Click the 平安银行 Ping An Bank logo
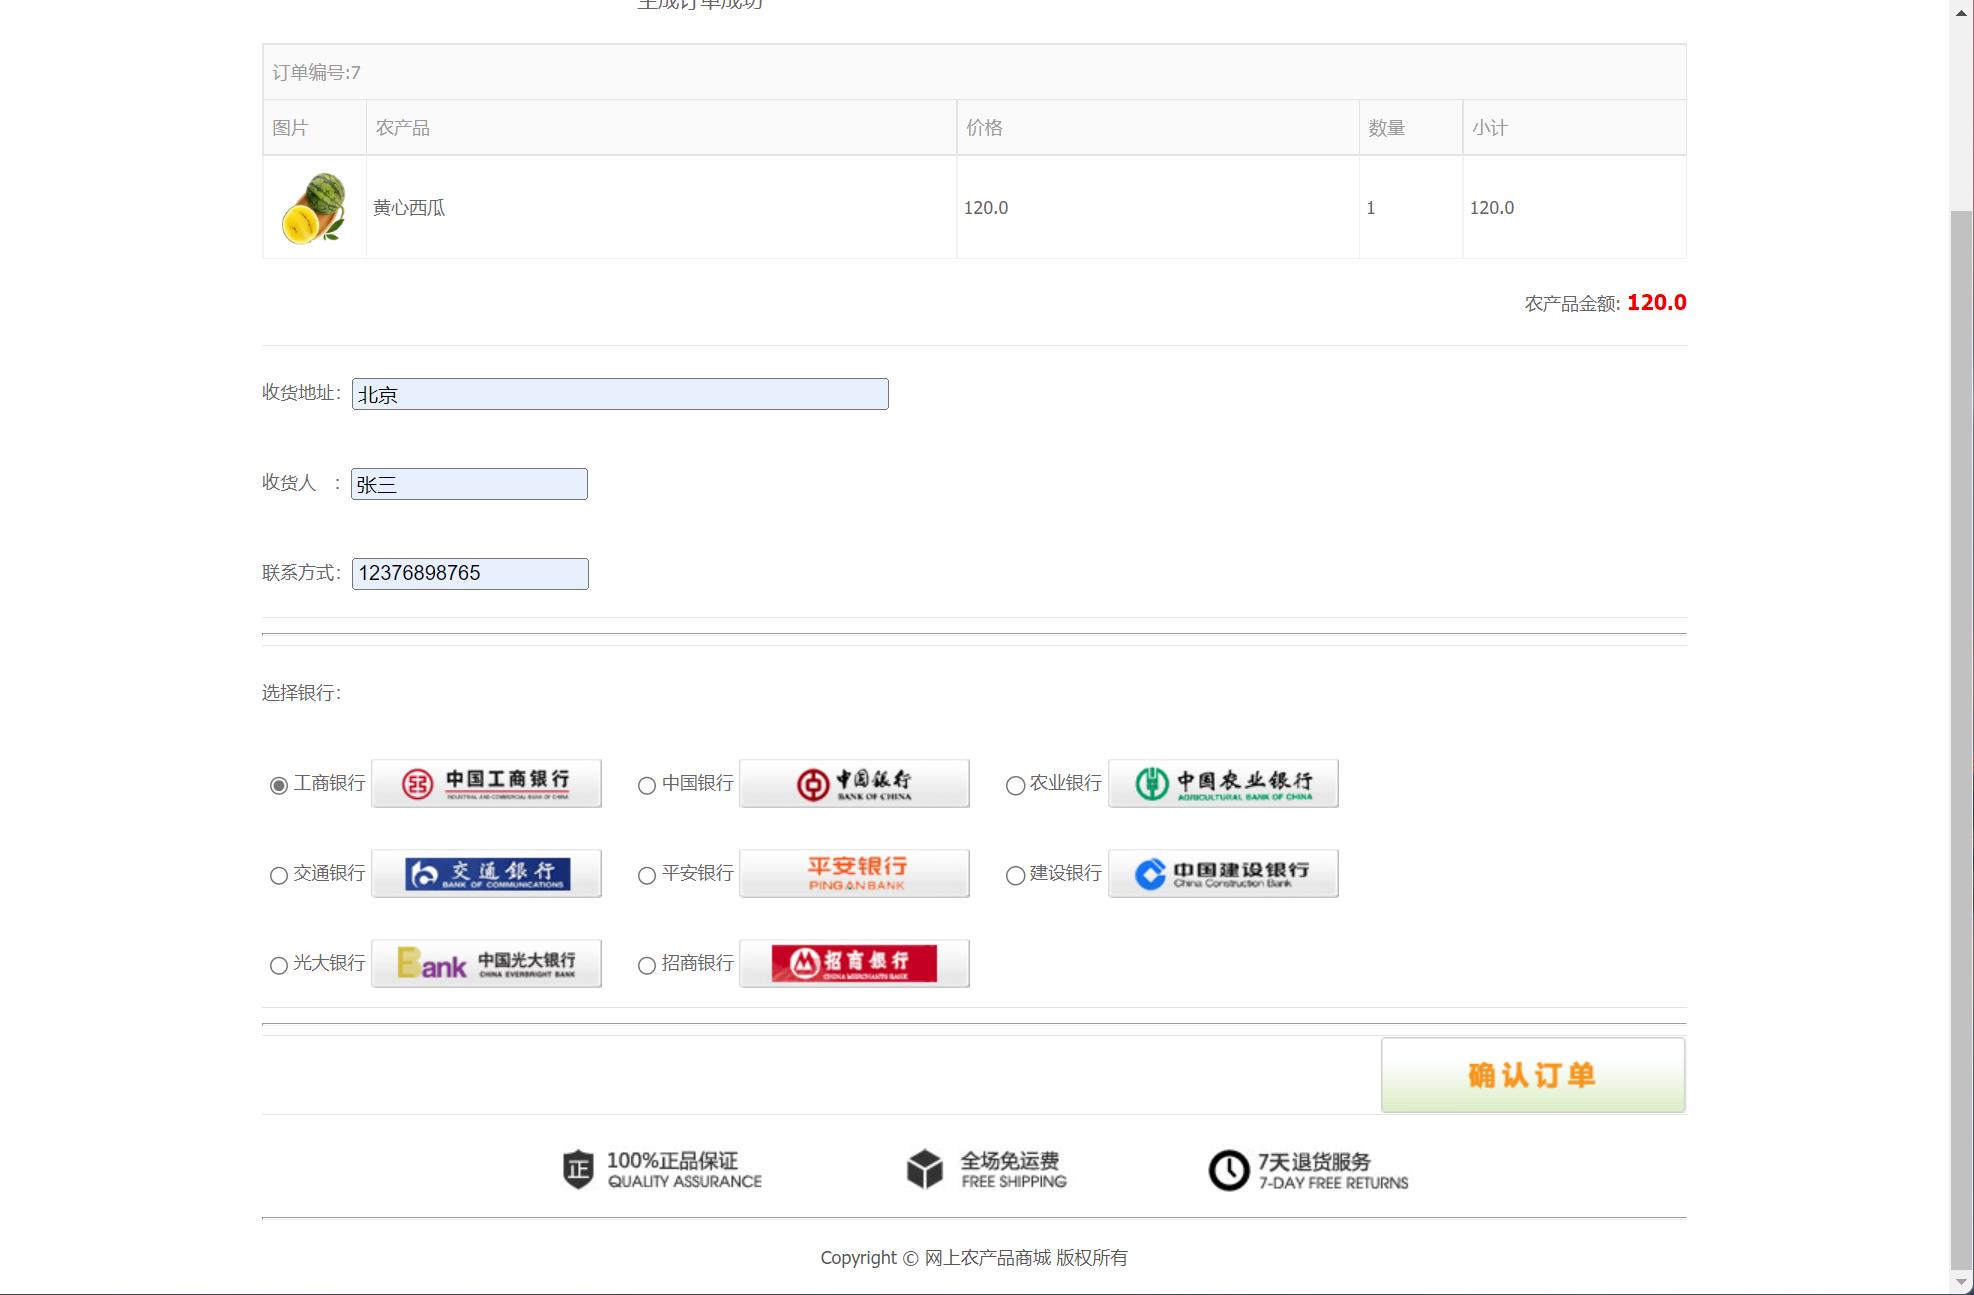This screenshot has width=1974, height=1295. point(854,872)
